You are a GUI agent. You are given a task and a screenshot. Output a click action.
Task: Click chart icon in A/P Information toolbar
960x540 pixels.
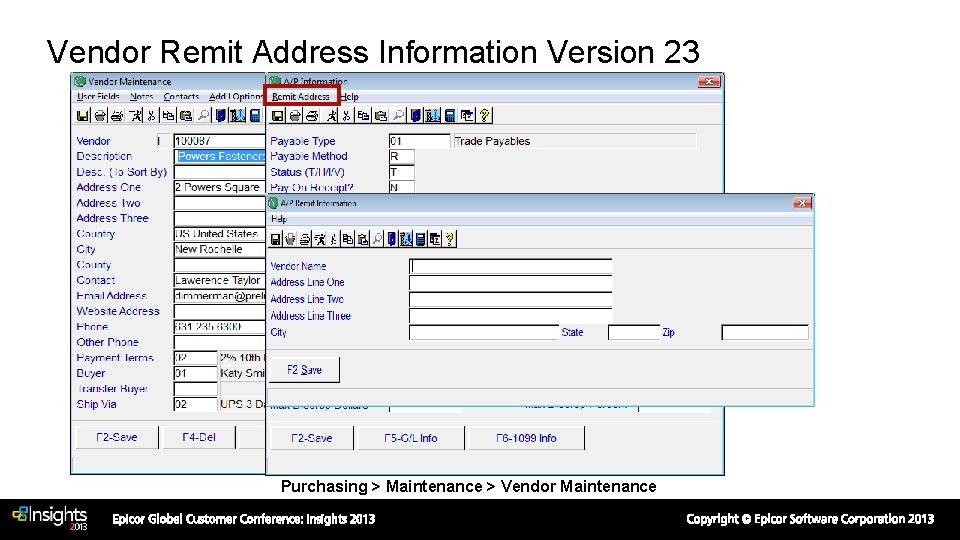coord(433,115)
